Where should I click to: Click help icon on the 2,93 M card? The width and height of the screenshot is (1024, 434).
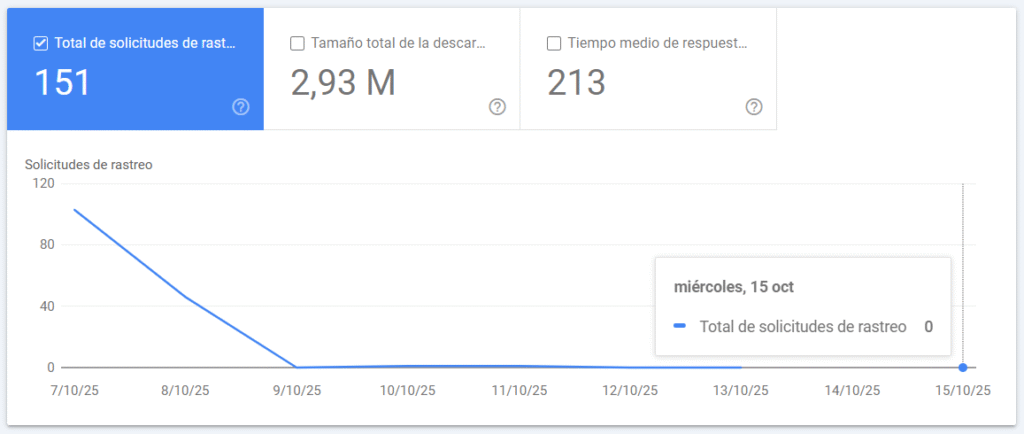click(x=497, y=107)
